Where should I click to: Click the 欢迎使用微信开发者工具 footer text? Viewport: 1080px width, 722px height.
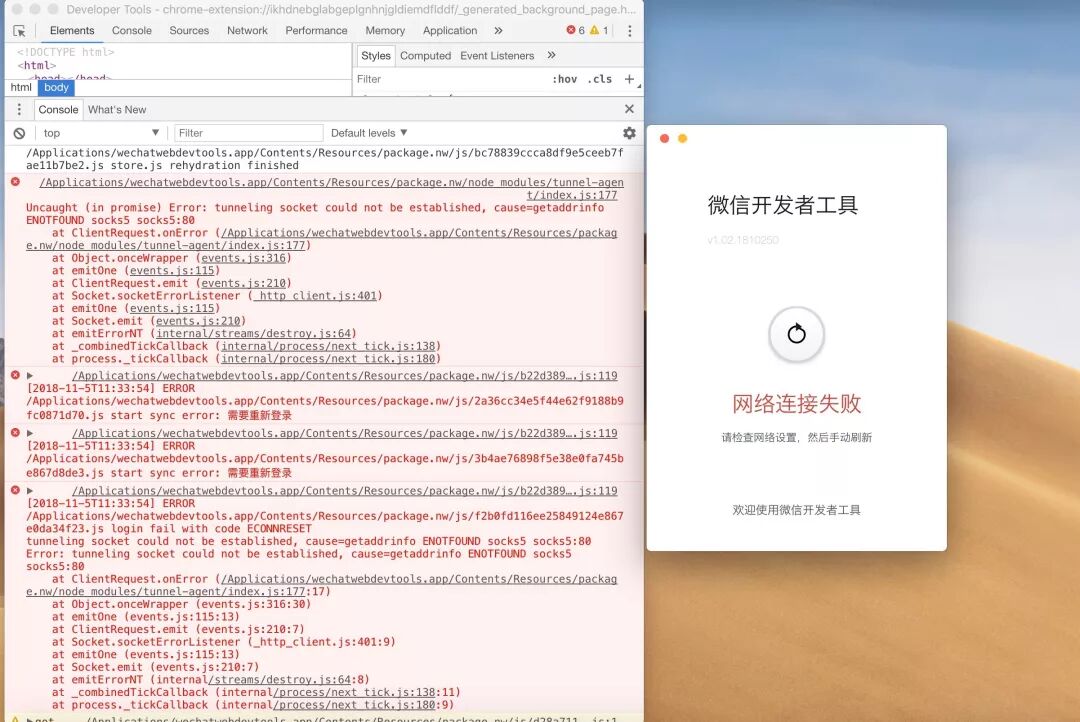796,510
